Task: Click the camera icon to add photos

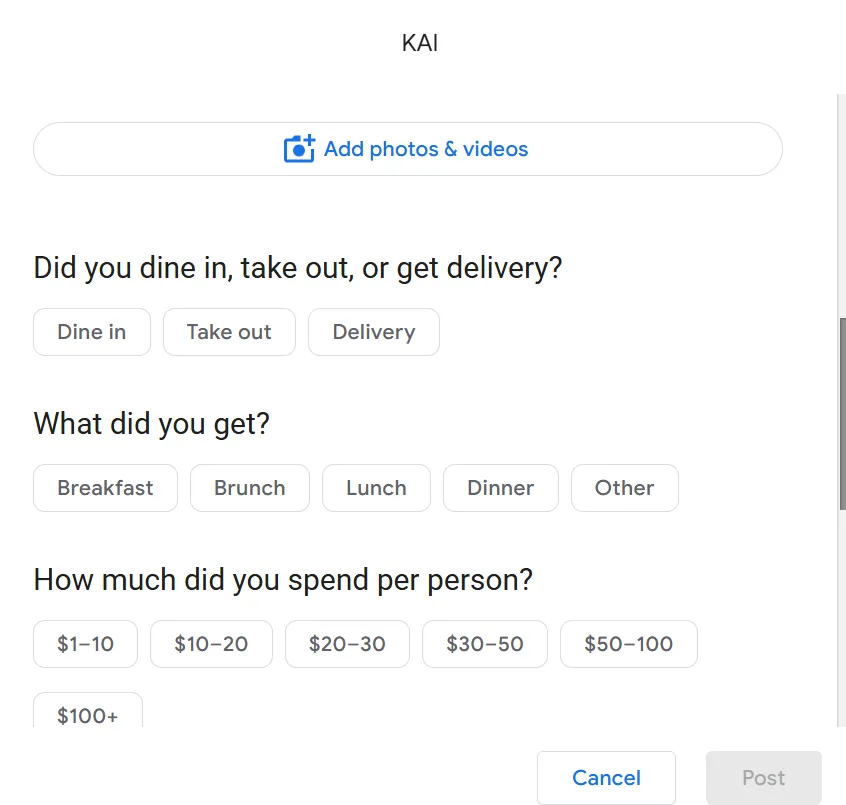Action: click(x=298, y=148)
